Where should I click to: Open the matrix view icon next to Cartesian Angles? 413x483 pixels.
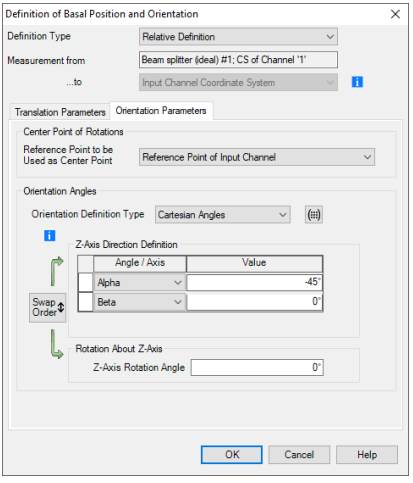pos(314,215)
